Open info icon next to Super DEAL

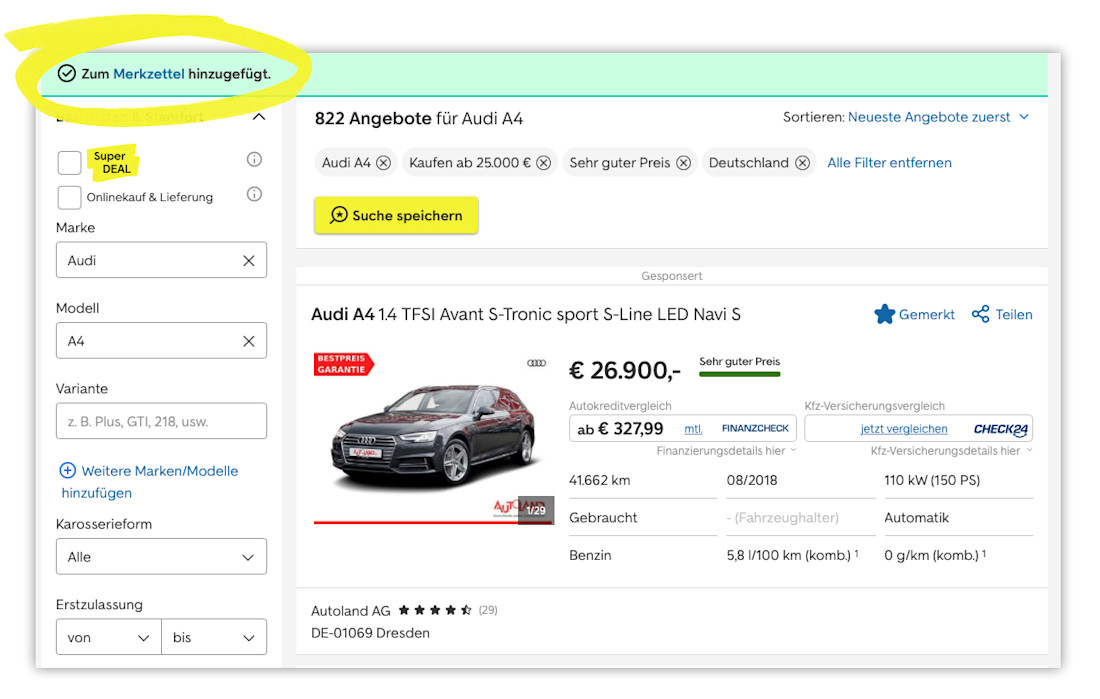(x=255, y=159)
